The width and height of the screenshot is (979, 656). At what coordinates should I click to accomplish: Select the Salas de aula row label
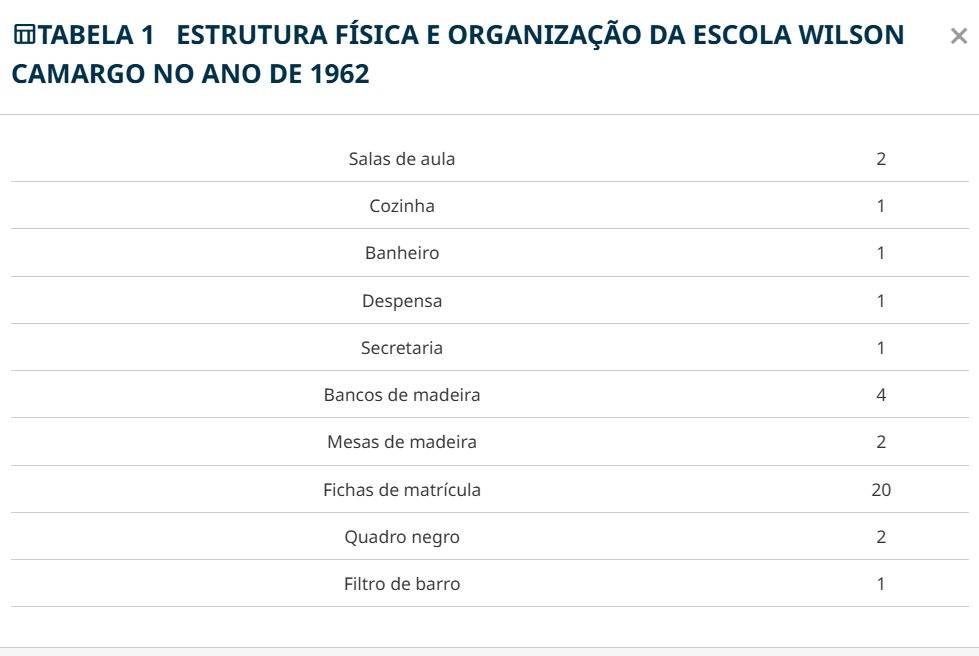tap(401, 159)
